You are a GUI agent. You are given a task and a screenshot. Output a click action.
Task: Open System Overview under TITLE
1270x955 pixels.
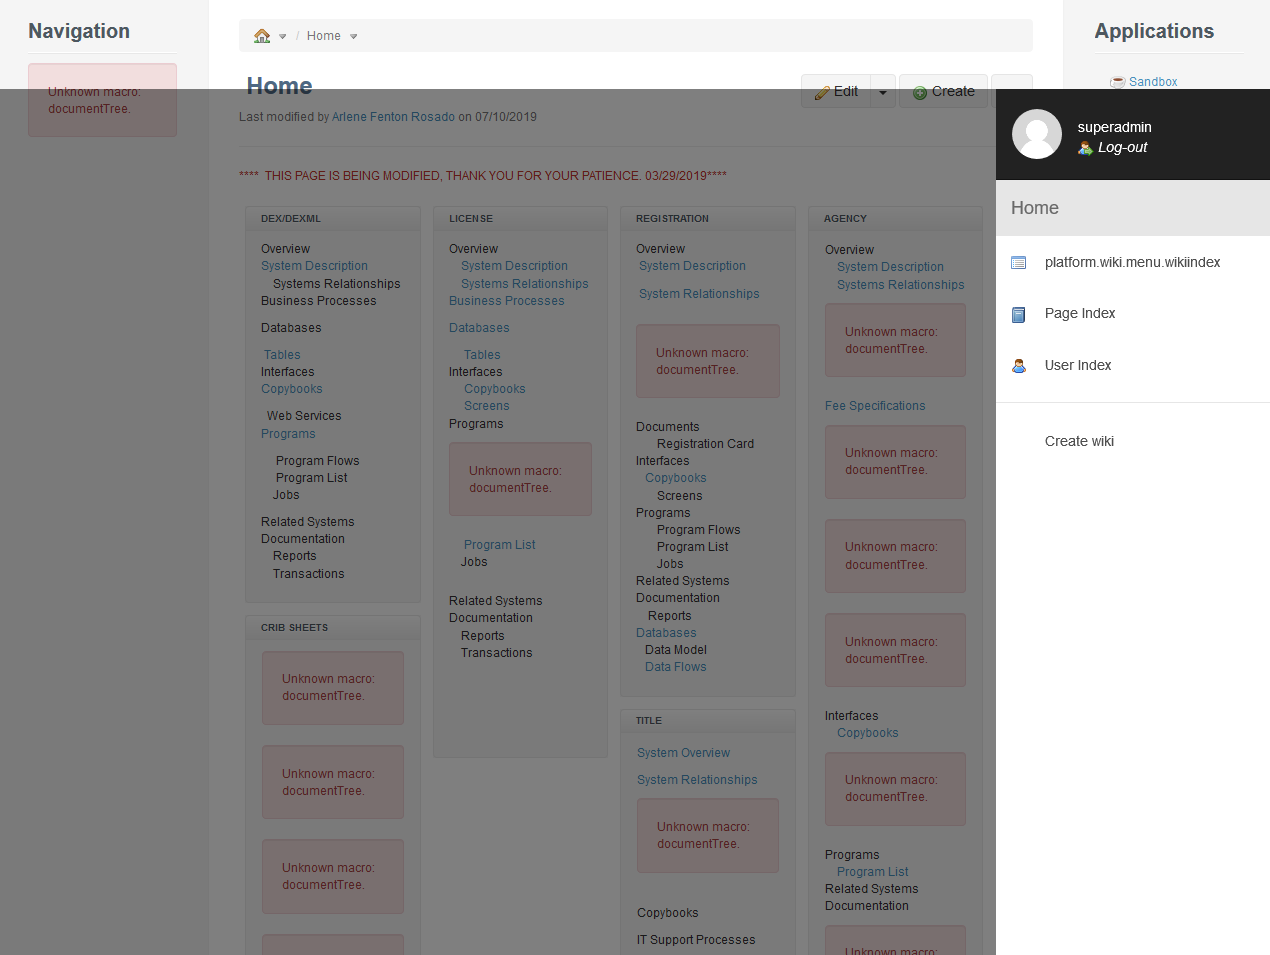pos(683,753)
